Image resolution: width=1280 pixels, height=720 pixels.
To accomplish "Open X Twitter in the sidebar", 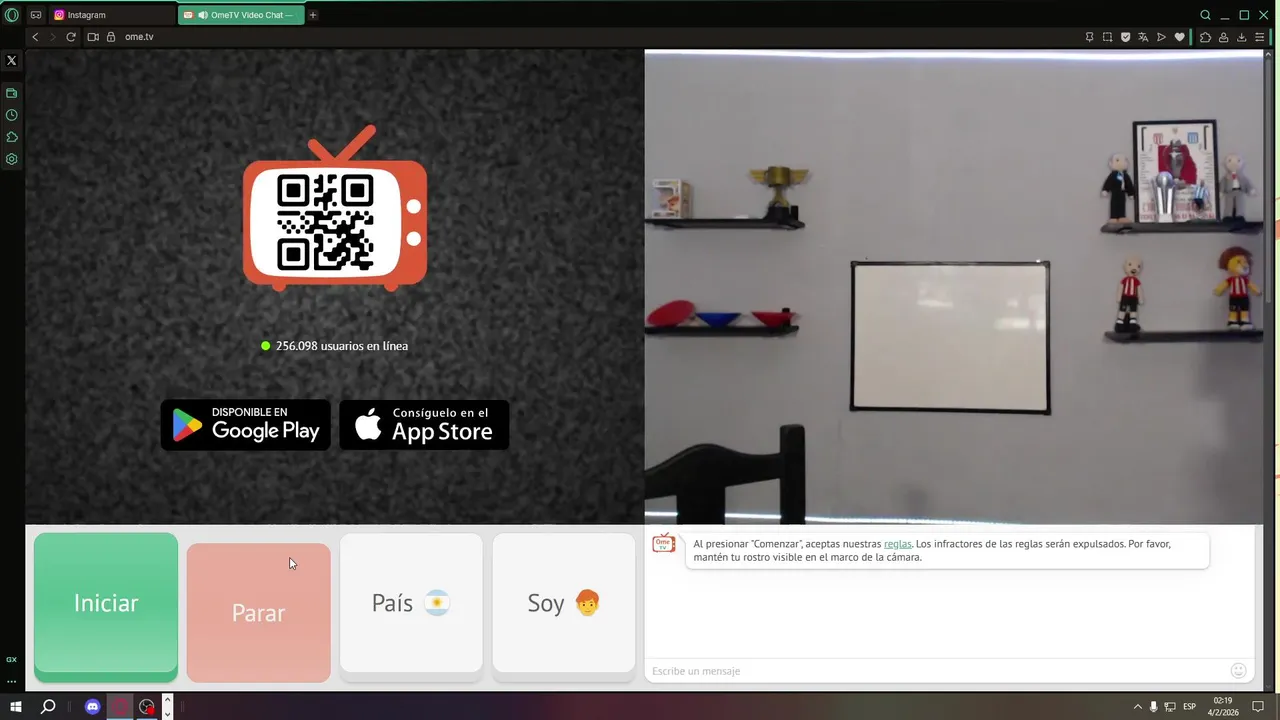I will point(12,61).
